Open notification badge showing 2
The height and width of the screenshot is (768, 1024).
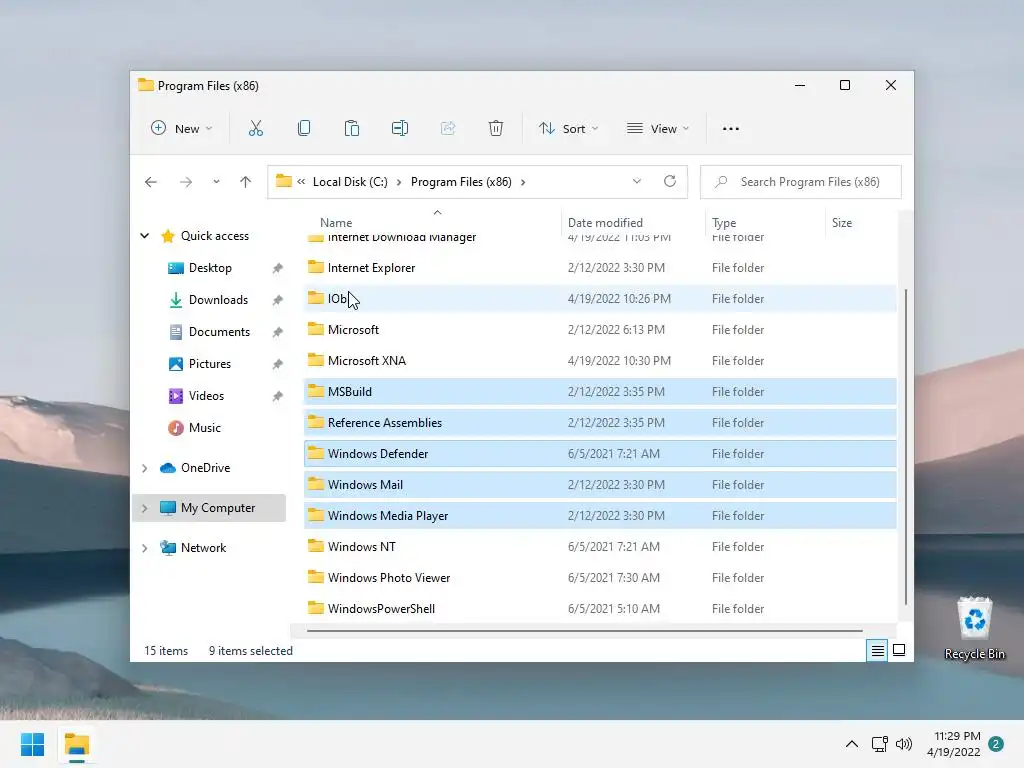point(996,744)
